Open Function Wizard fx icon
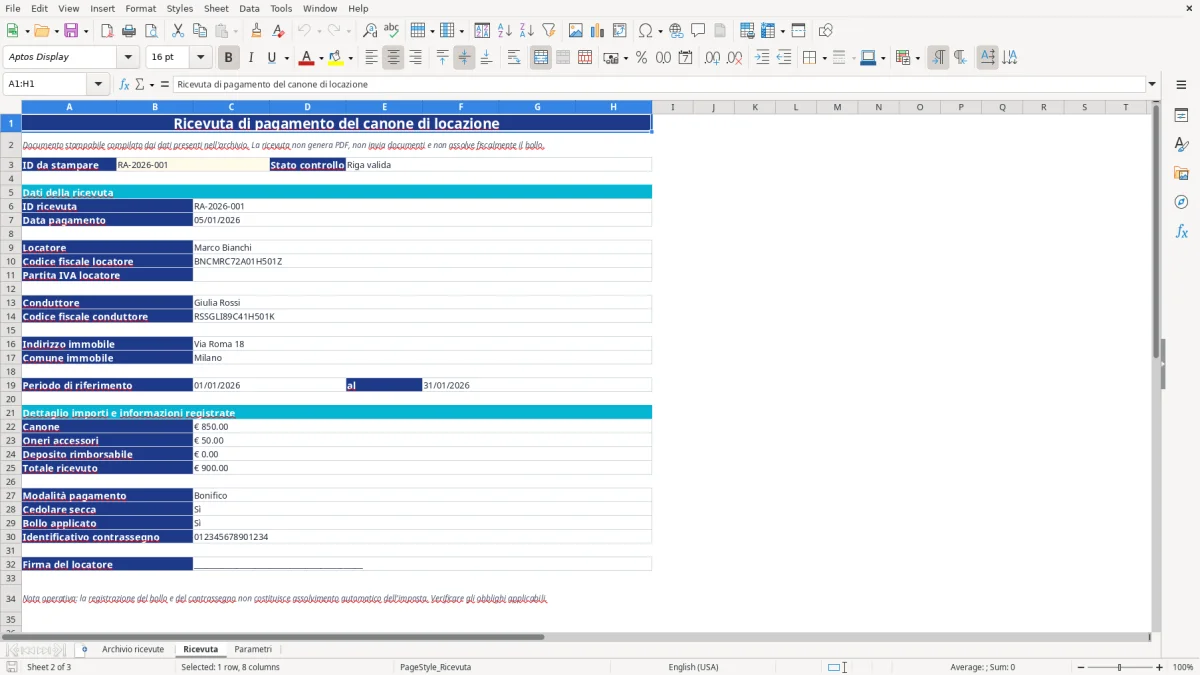The width and height of the screenshot is (1200, 675). pyautogui.click(x=124, y=85)
